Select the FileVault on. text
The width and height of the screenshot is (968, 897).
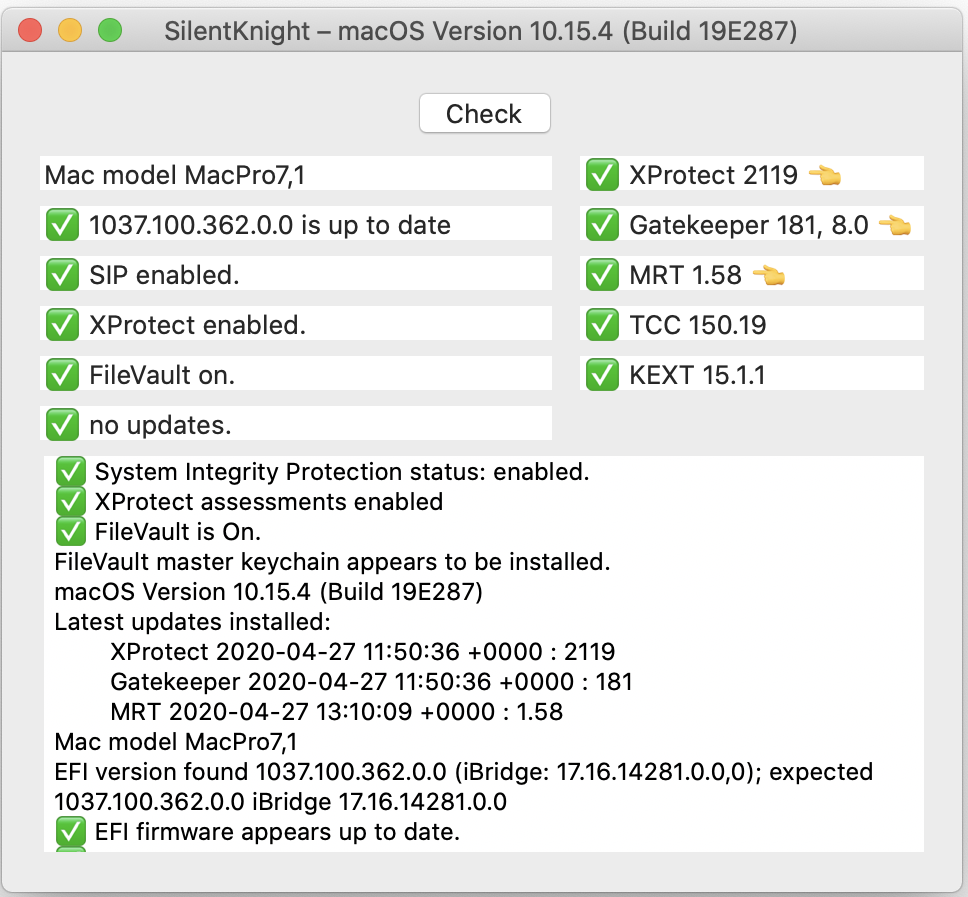(x=162, y=375)
